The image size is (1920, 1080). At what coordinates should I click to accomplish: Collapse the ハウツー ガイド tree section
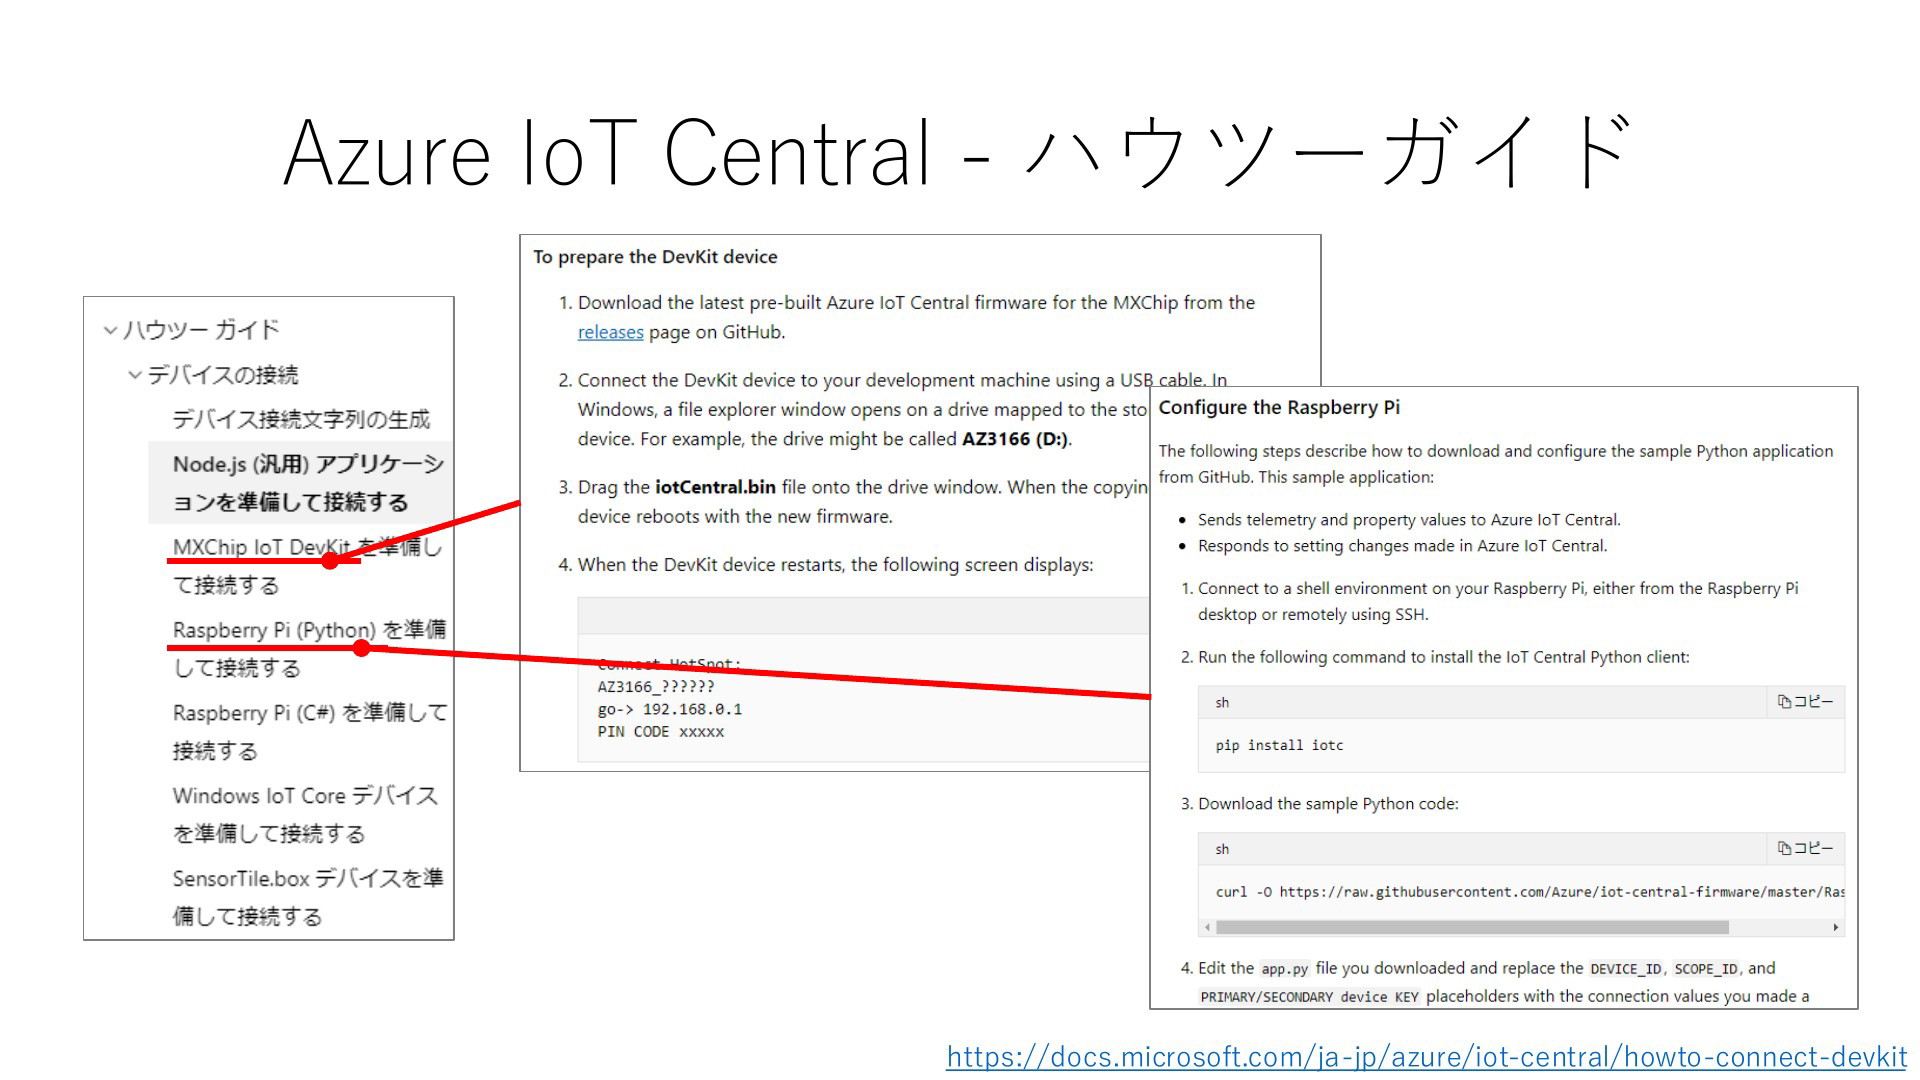click(111, 330)
